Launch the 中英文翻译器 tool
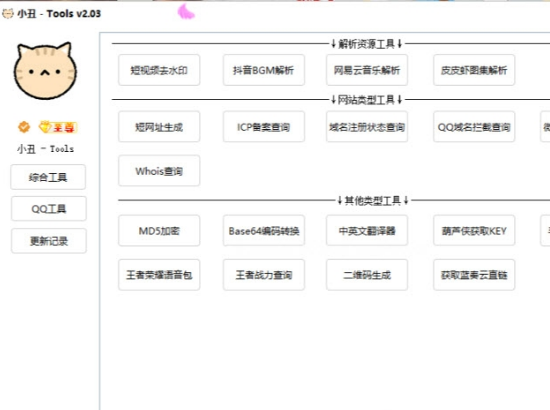This screenshot has width=550, height=410. point(367,230)
